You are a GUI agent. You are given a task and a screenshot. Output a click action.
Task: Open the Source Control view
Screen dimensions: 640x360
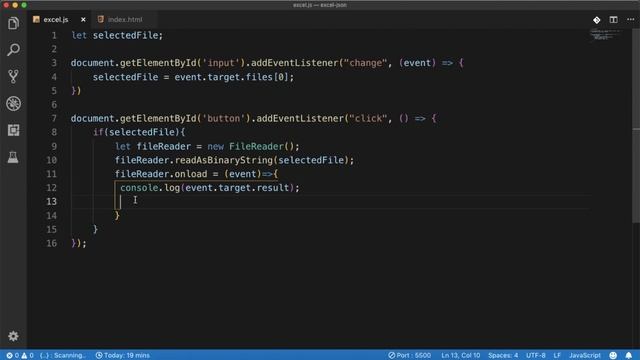tap(13, 76)
